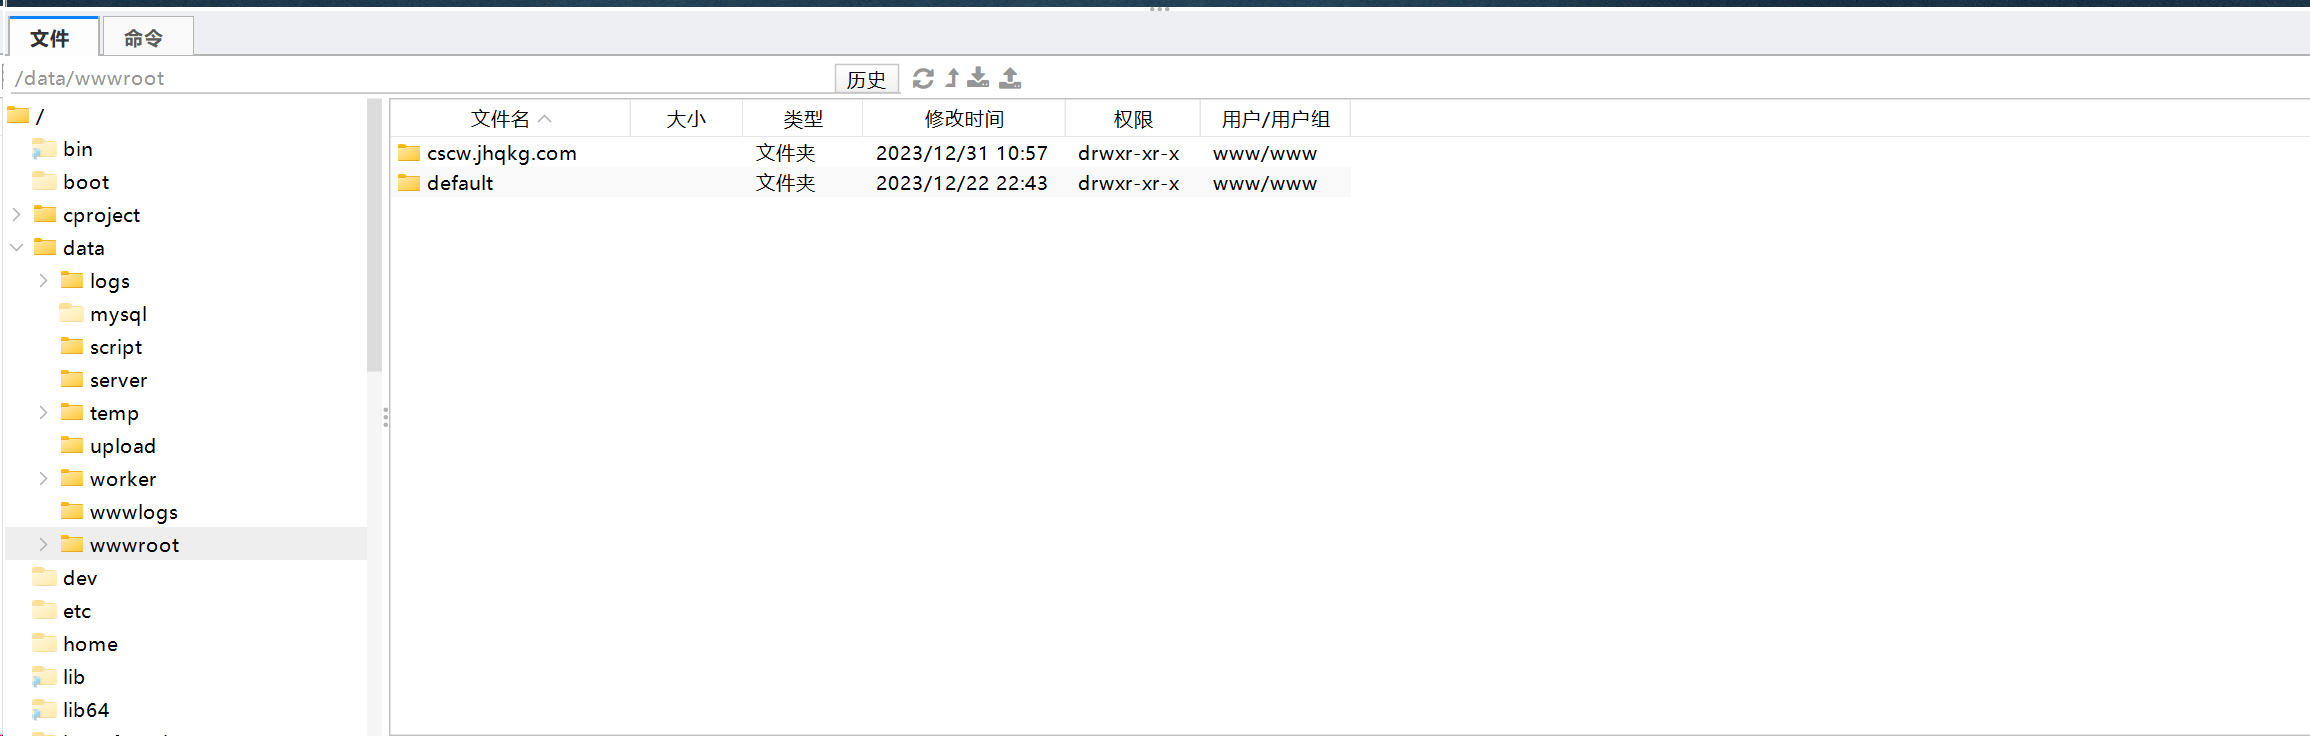The width and height of the screenshot is (2310, 736).
Task: Select the wwwlogs folder in tree
Action: (119, 512)
